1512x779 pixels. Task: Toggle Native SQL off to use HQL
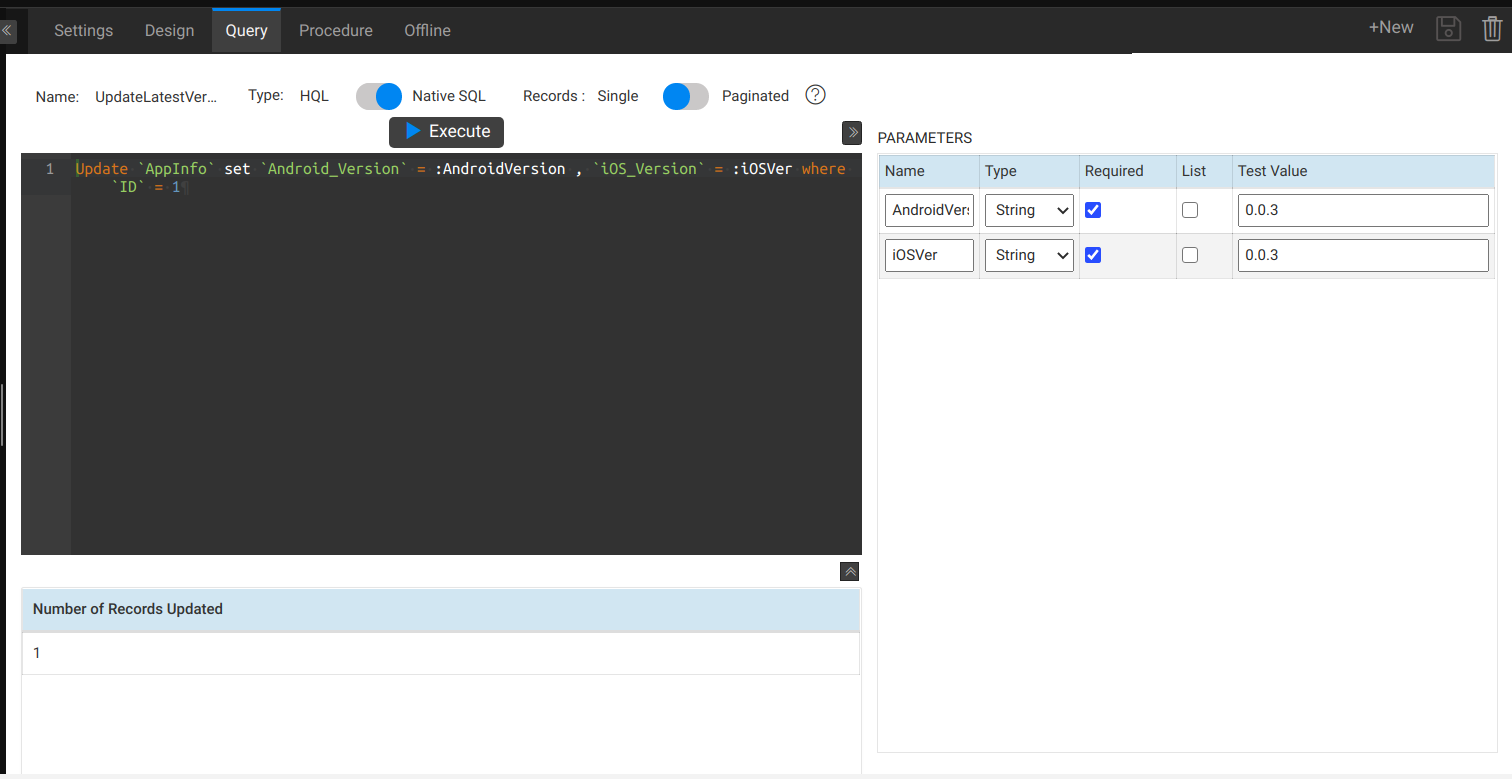379,95
